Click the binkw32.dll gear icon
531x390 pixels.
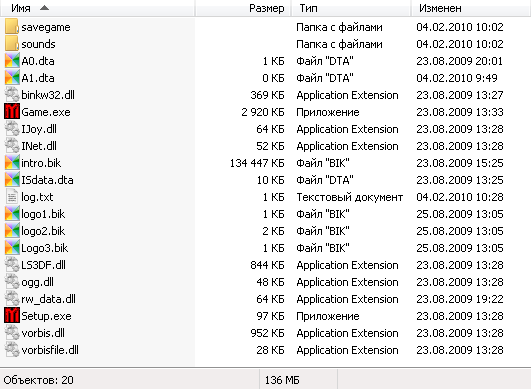12,95
